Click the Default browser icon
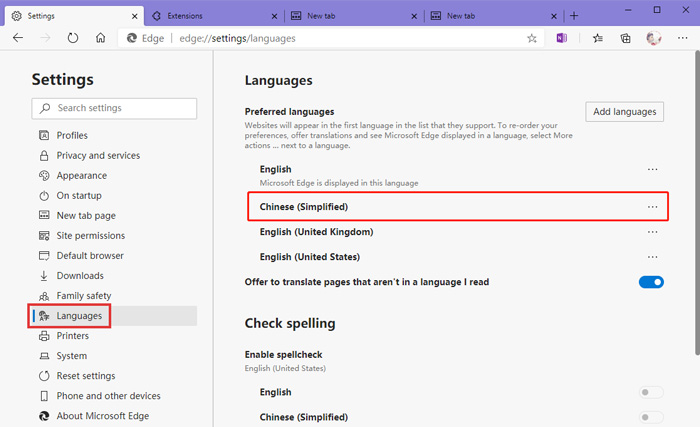Screen dimensions: 700x427 (44, 255)
